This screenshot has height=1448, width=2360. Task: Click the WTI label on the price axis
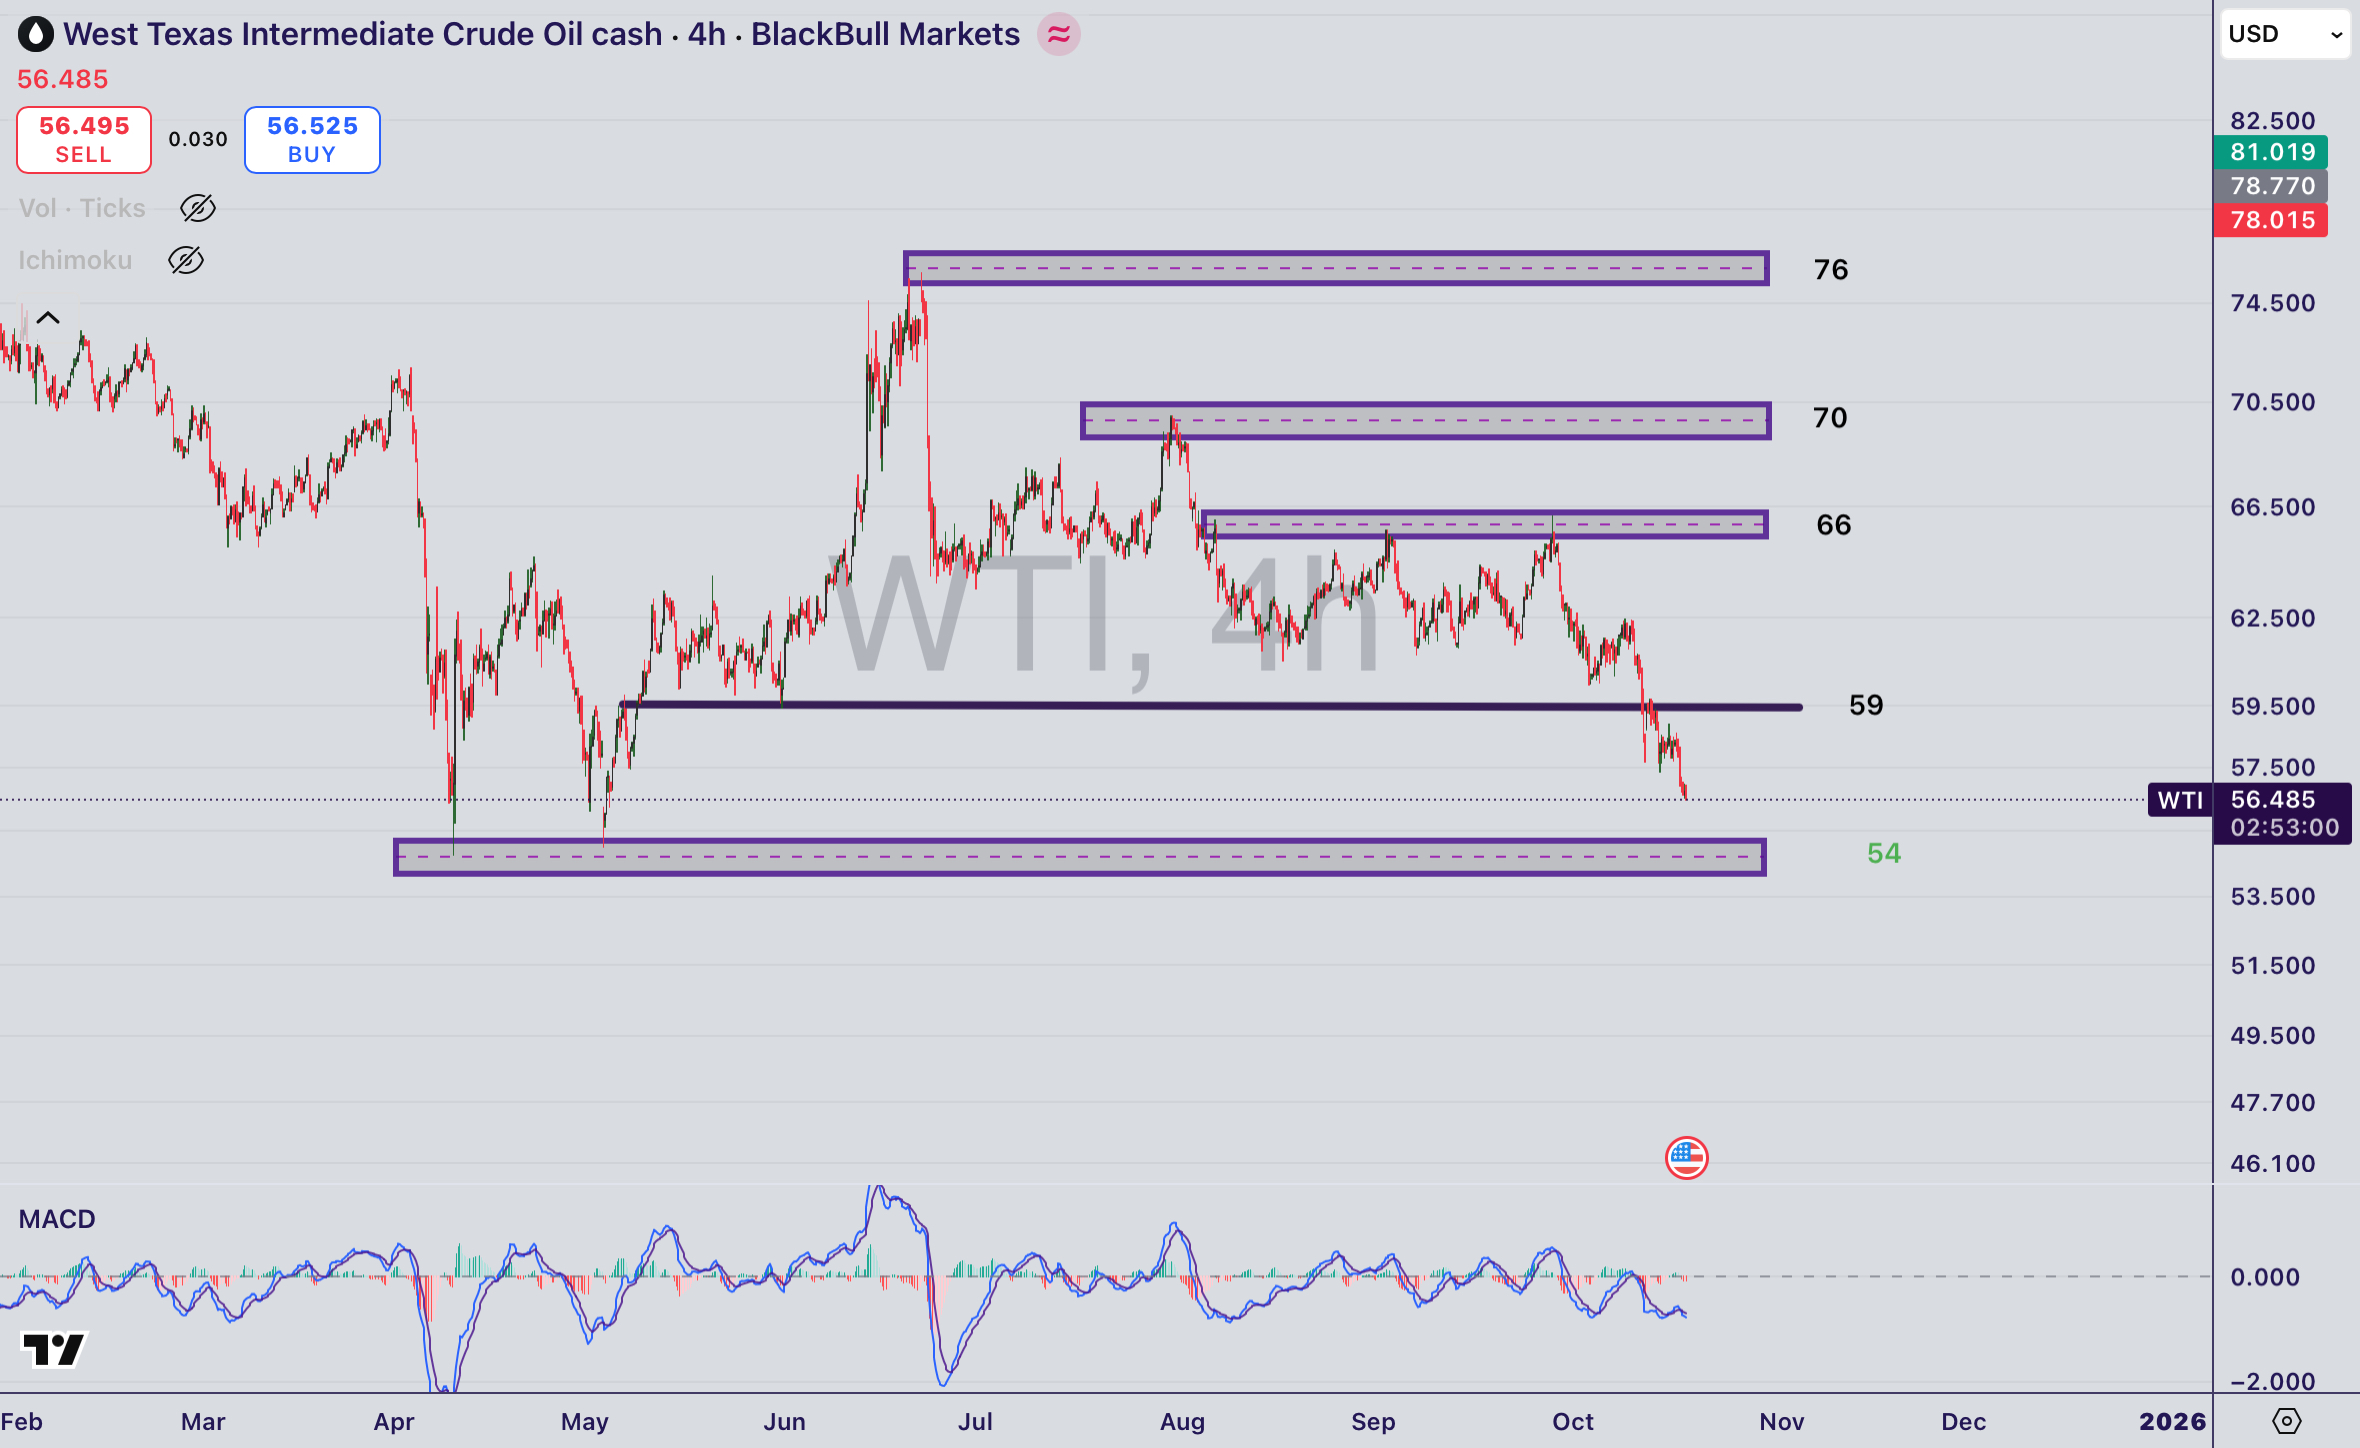coord(2180,800)
